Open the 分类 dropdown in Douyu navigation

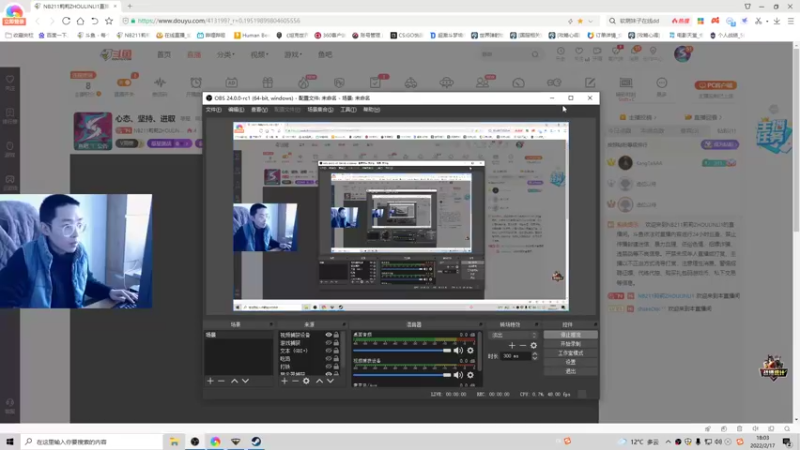226,55
